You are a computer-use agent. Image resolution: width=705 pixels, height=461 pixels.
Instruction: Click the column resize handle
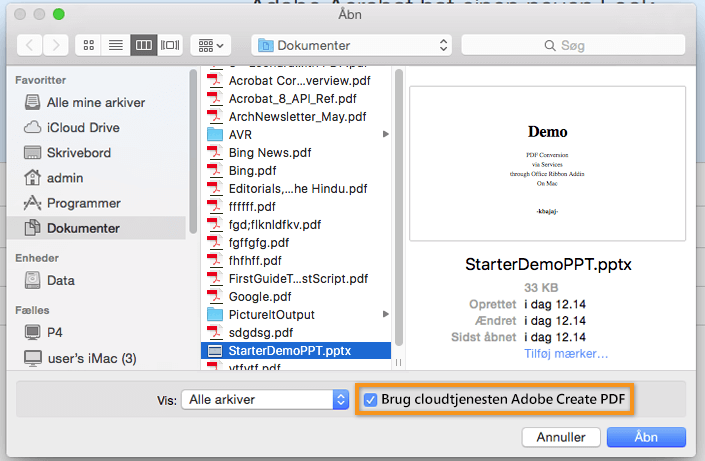tap(398, 363)
